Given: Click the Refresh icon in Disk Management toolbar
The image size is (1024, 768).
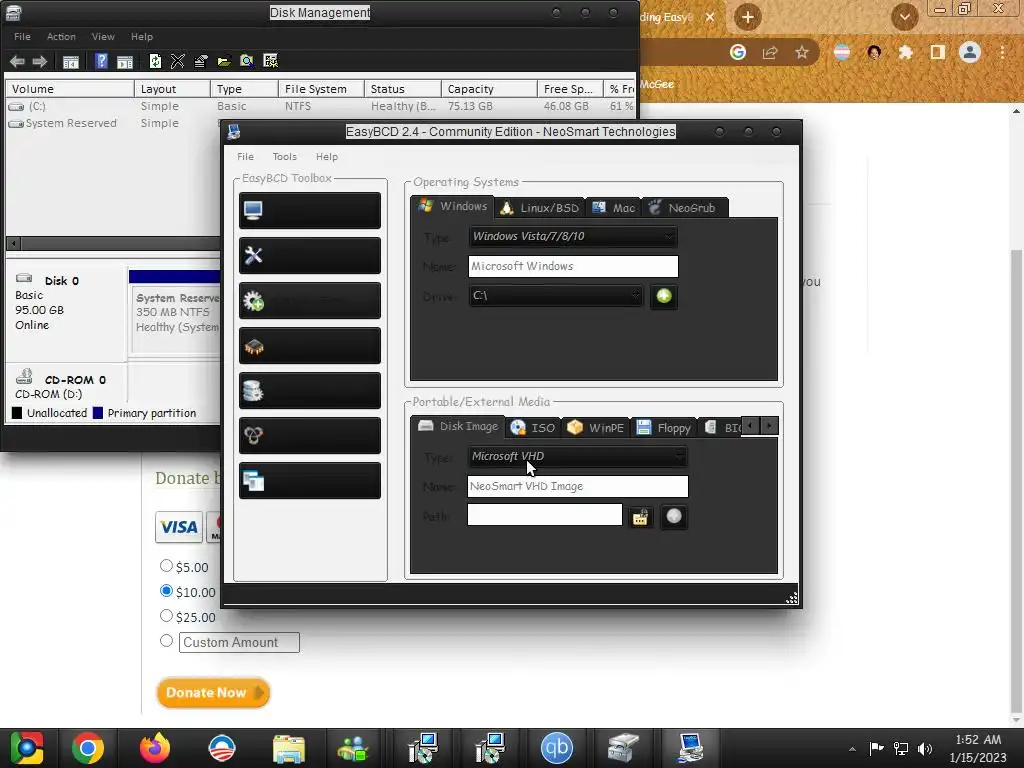Looking at the screenshot, I should point(155,61).
